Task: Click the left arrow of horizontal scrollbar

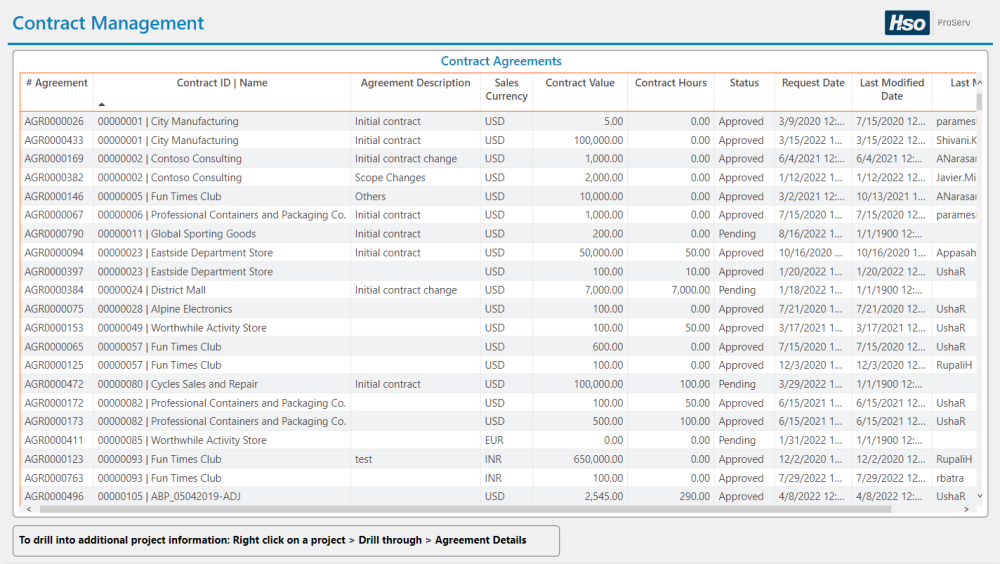Action: pyautogui.click(x=29, y=509)
